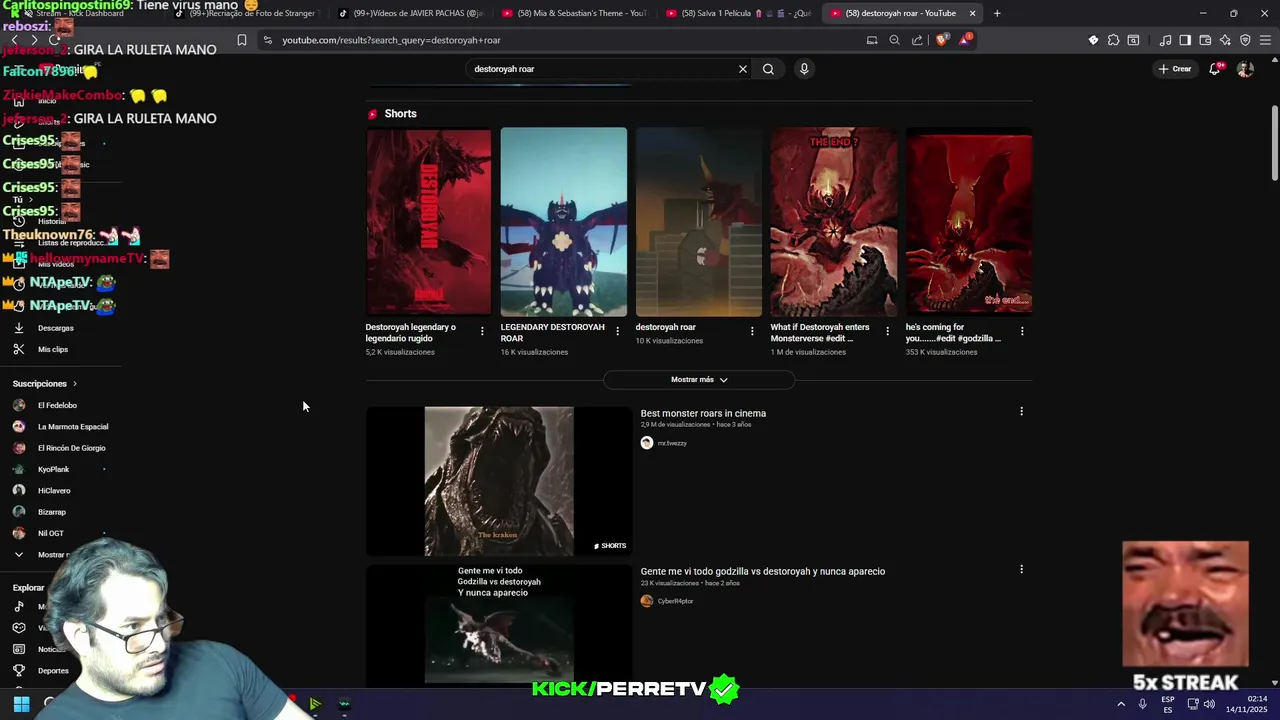Close the destoroyah roar YouTube tab
The height and width of the screenshot is (720, 1280).
pos(972,13)
